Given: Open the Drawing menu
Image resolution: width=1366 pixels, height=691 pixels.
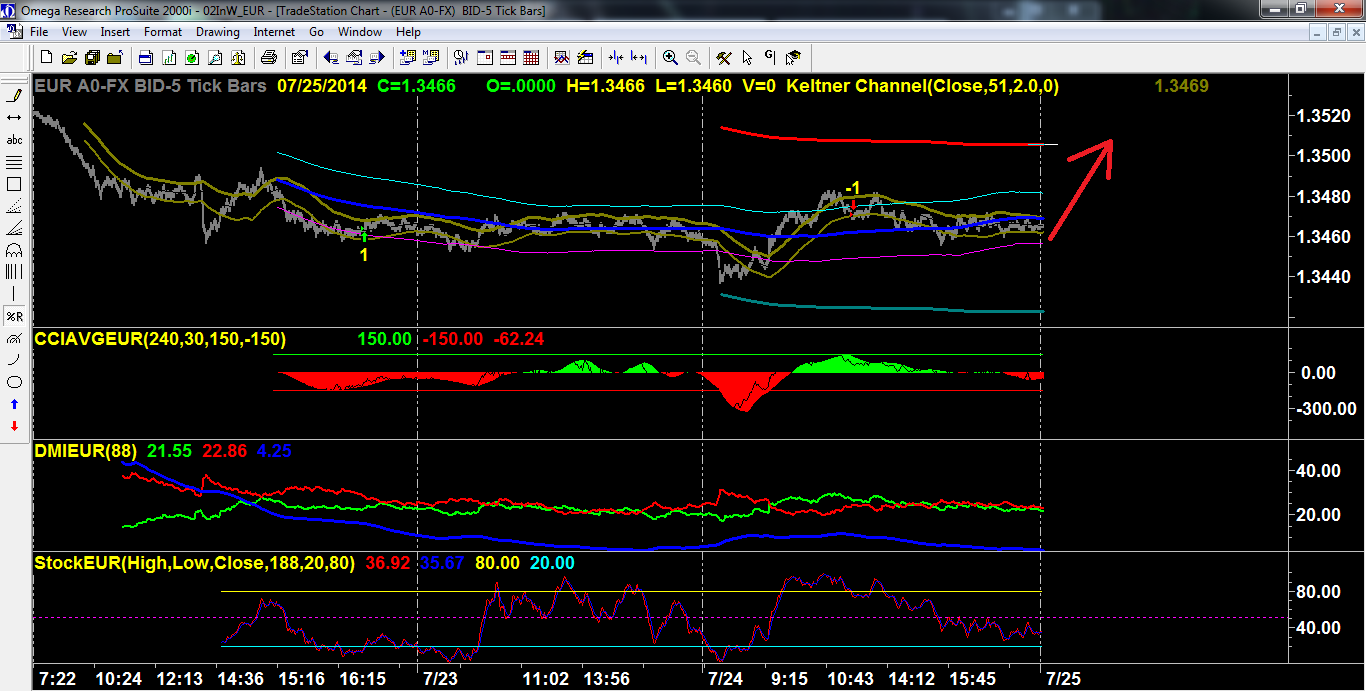Looking at the screenshot, I should [x=217, y=32].
